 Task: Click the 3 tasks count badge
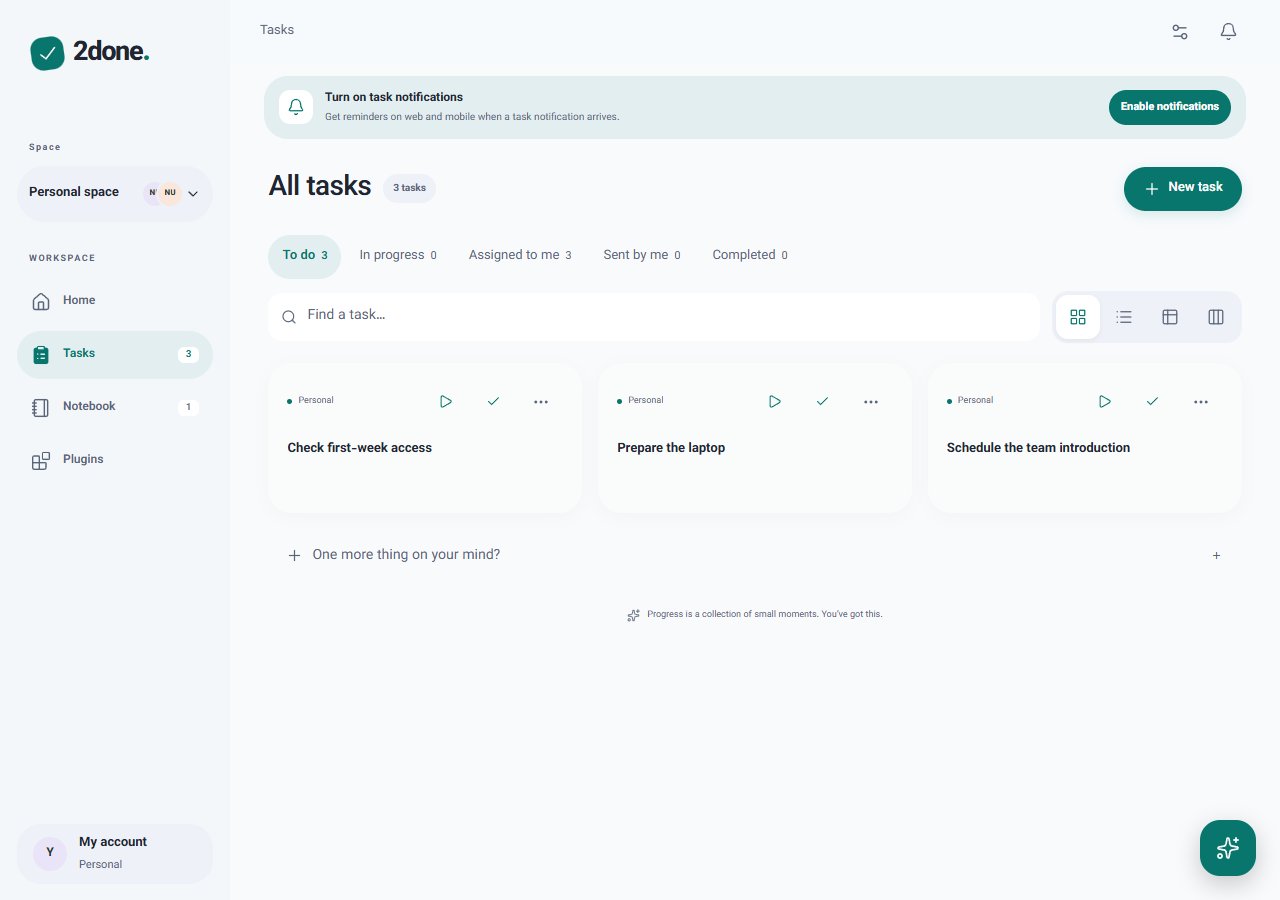click(409, 188)
